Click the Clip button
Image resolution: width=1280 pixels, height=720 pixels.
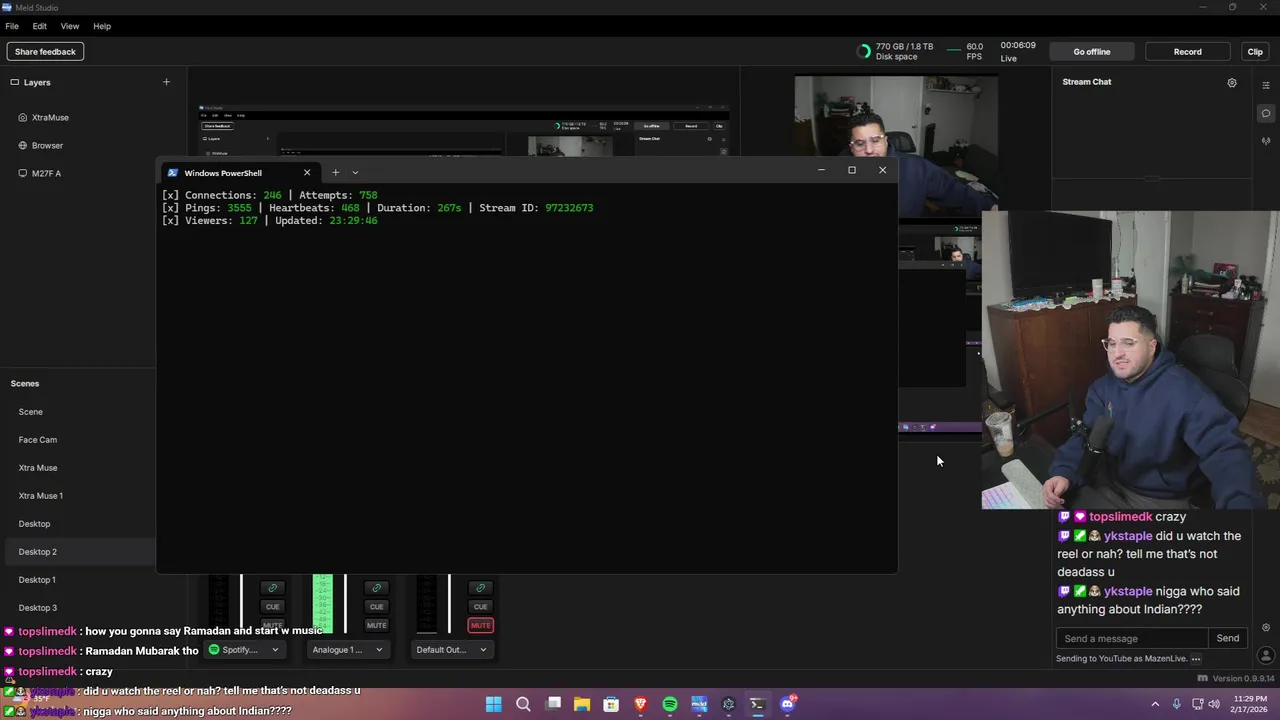tap(1255, 52)
